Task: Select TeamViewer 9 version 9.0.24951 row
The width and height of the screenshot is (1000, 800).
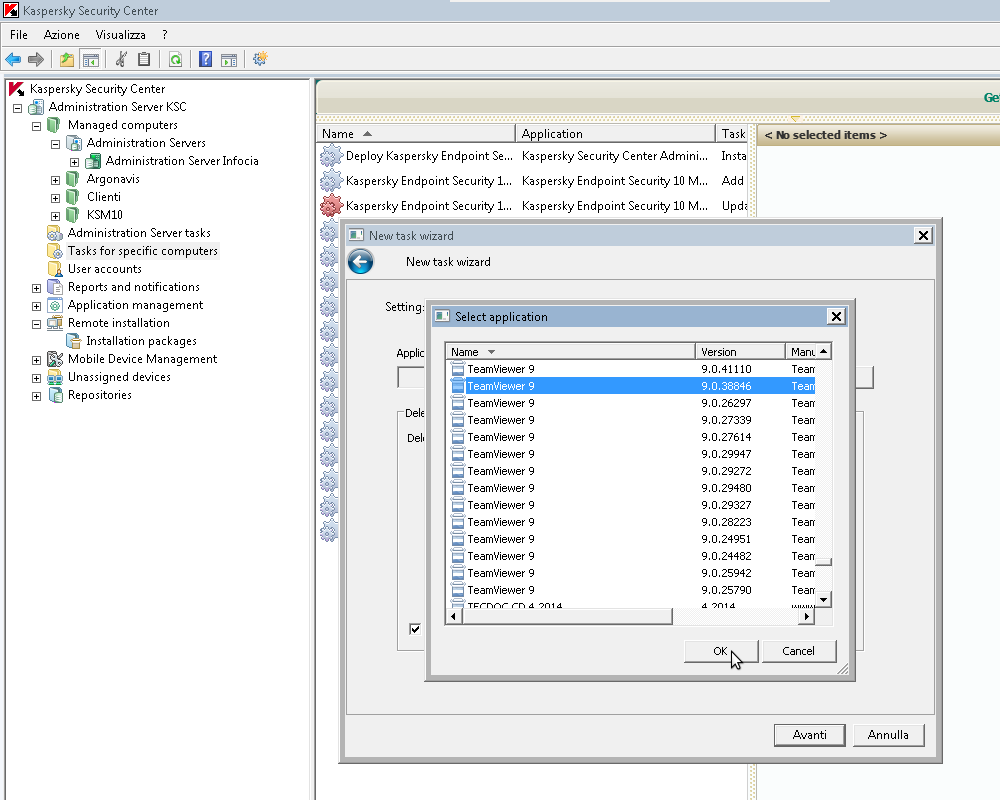Action: pyautogui.click(x=631, y=539)
